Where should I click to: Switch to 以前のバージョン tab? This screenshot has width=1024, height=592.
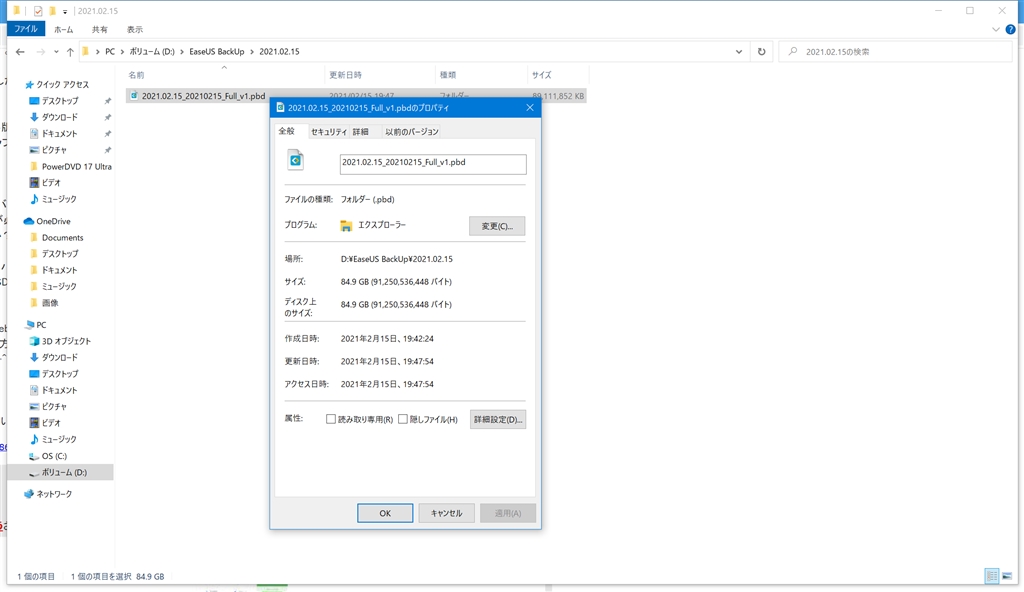411,131
